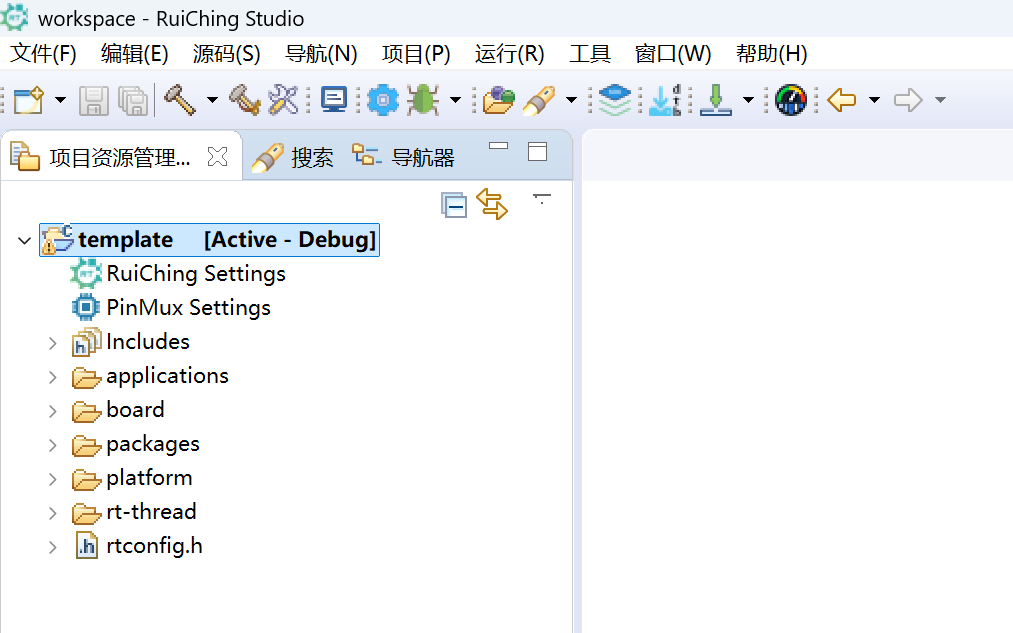
Task: Open the 运行(R) menu
Action: (509, 54)
